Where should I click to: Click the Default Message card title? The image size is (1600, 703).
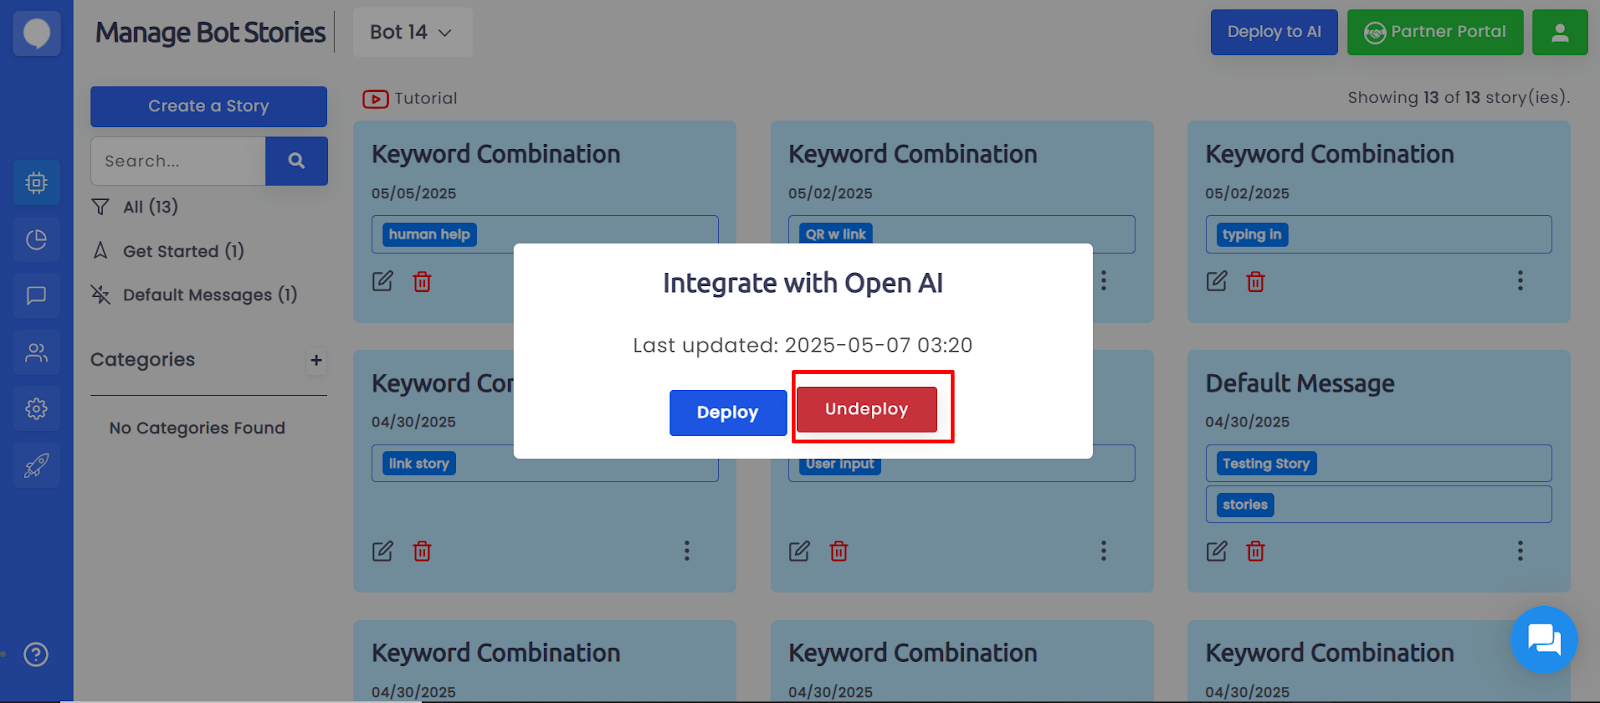pyautogui.click(x=1300, y=384)
